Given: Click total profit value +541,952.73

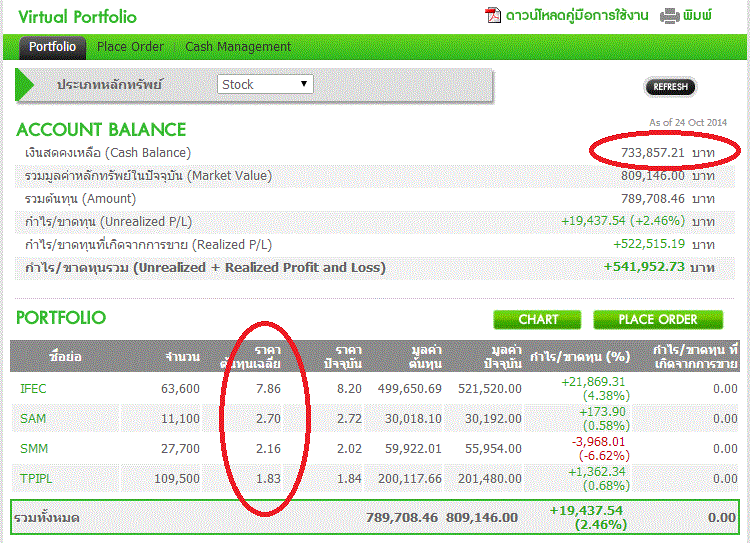Looking at the screenshot, I should click(x=644, y=267).
